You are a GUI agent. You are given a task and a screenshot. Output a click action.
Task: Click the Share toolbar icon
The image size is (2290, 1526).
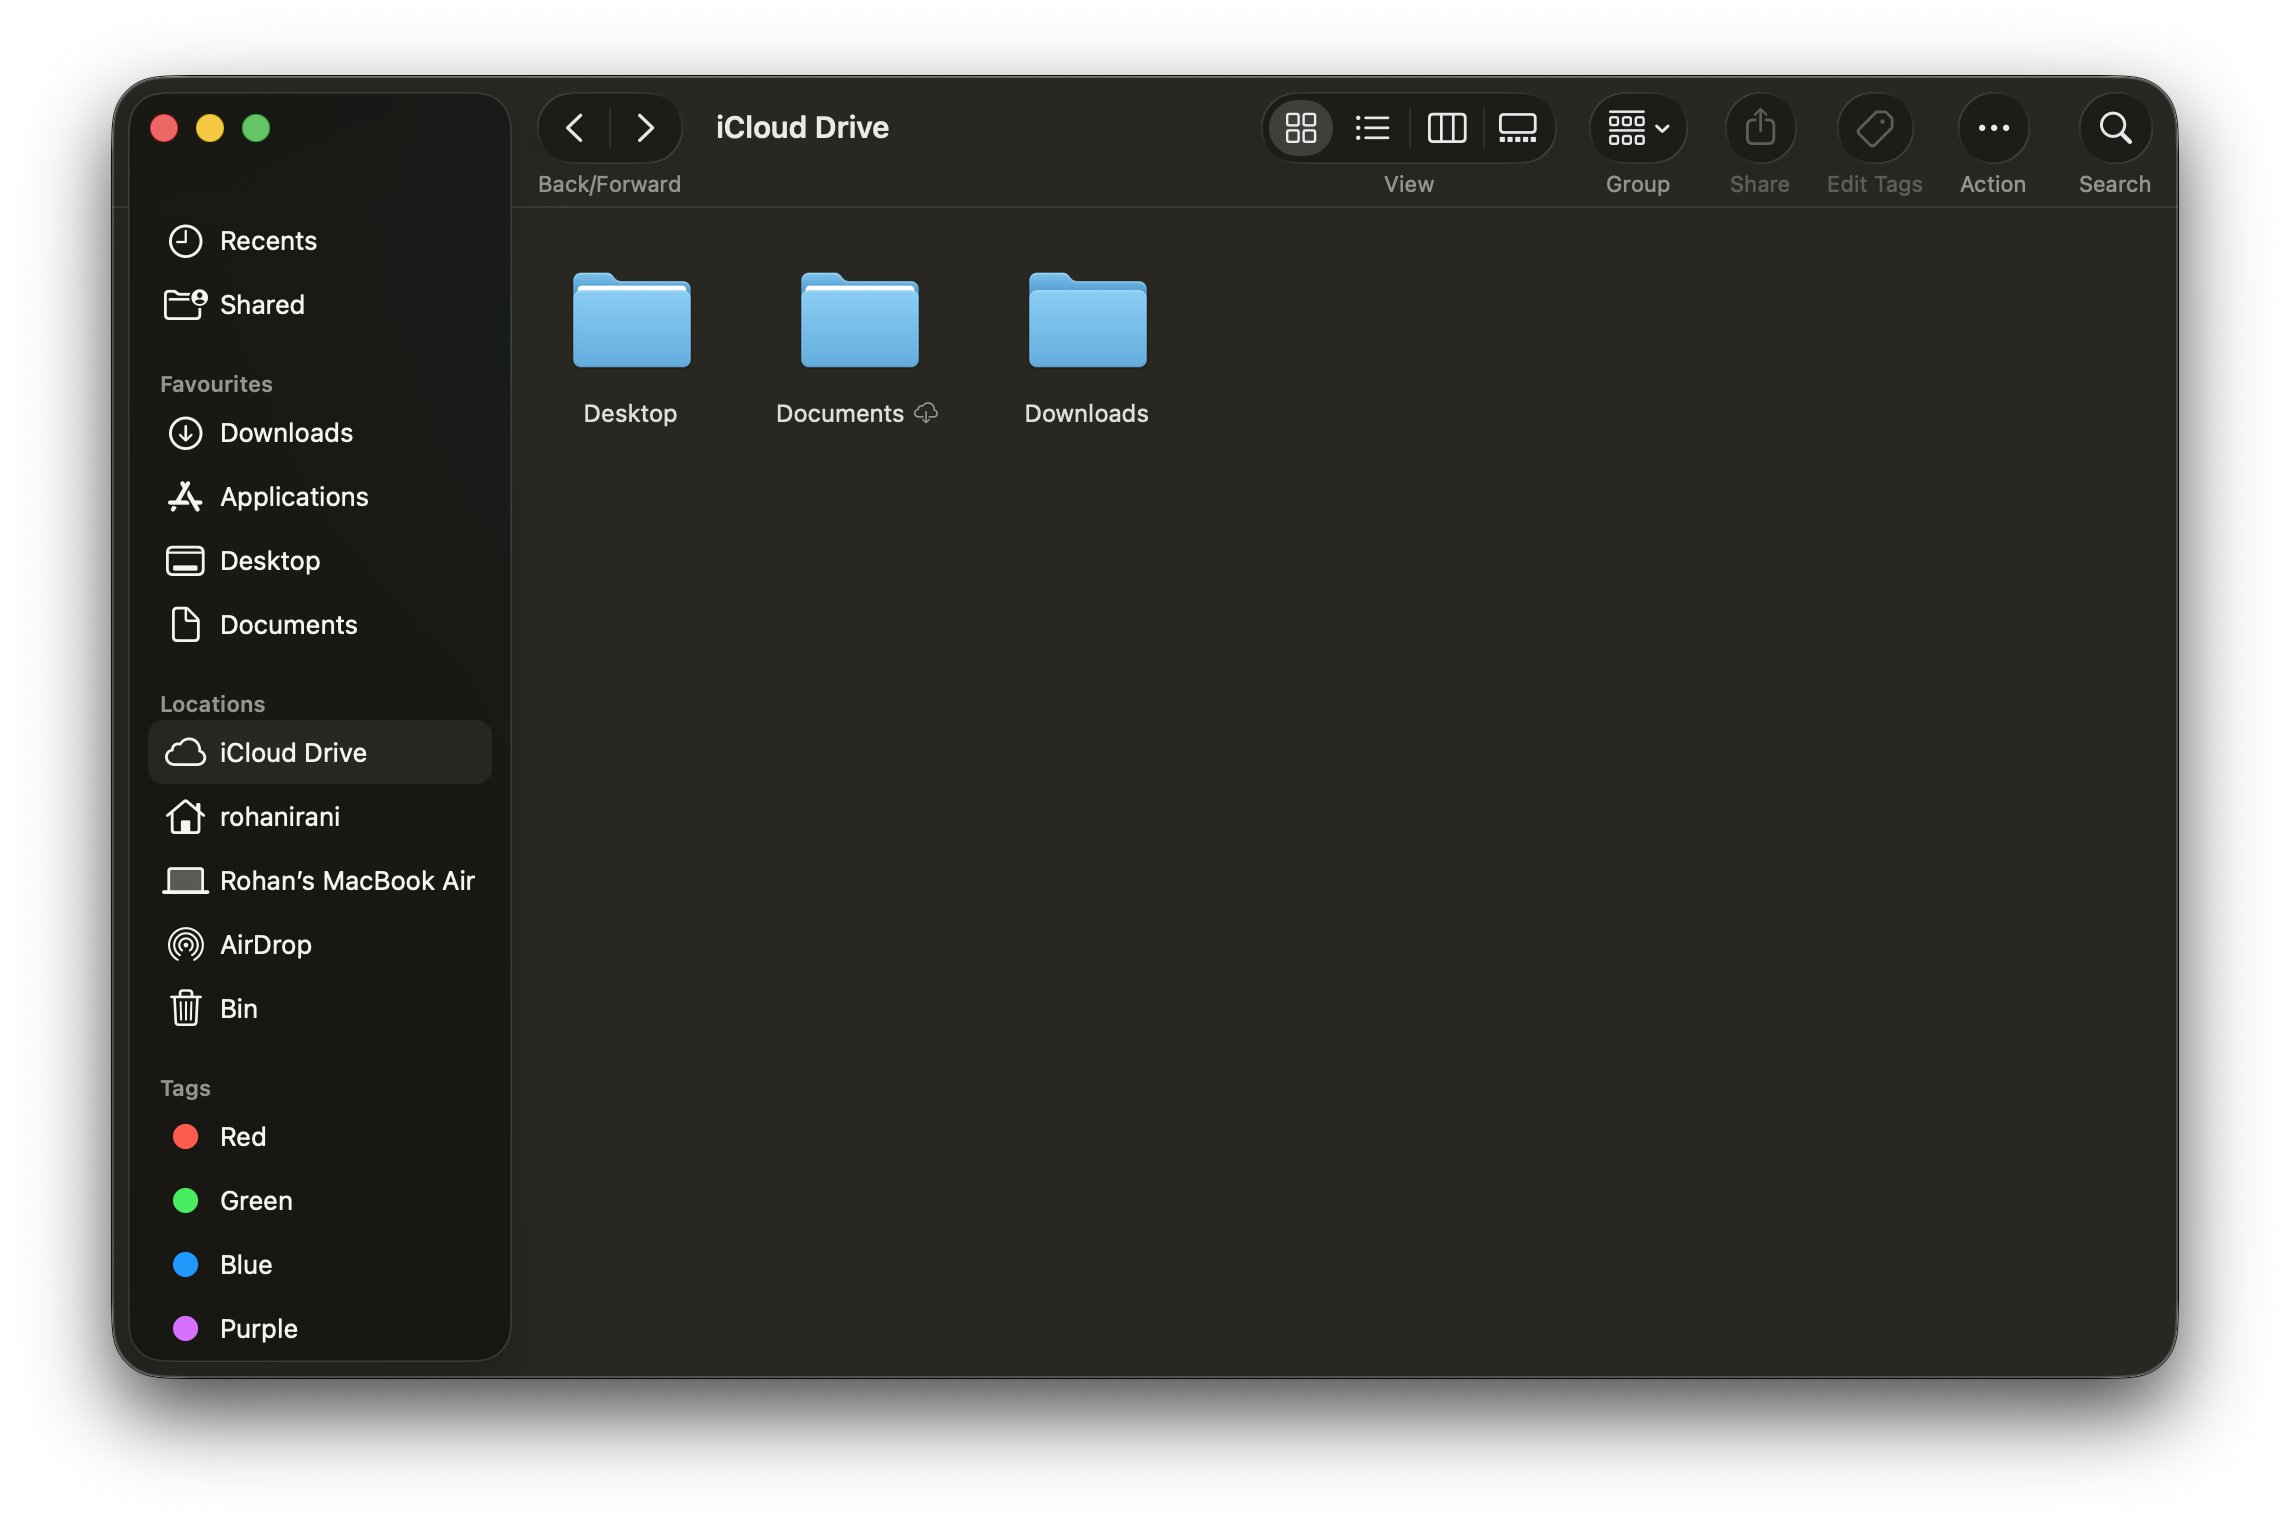[x=1759, y=128]
